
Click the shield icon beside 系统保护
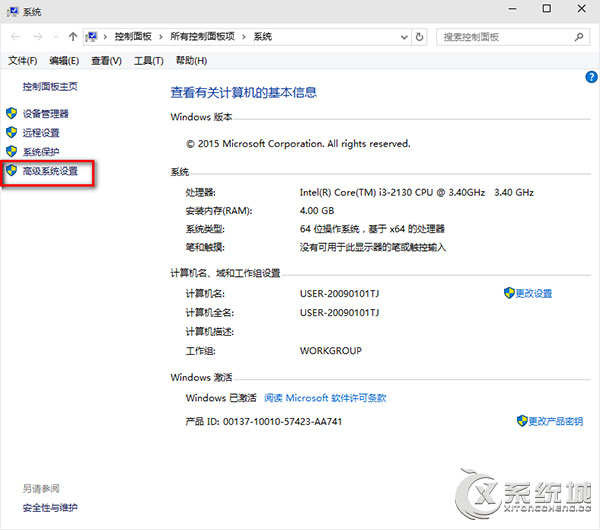(x=11, y=152)
